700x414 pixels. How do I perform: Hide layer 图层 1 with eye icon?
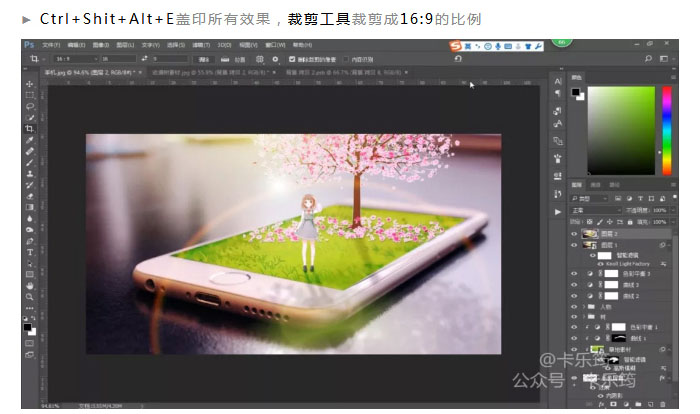[574, 245]
